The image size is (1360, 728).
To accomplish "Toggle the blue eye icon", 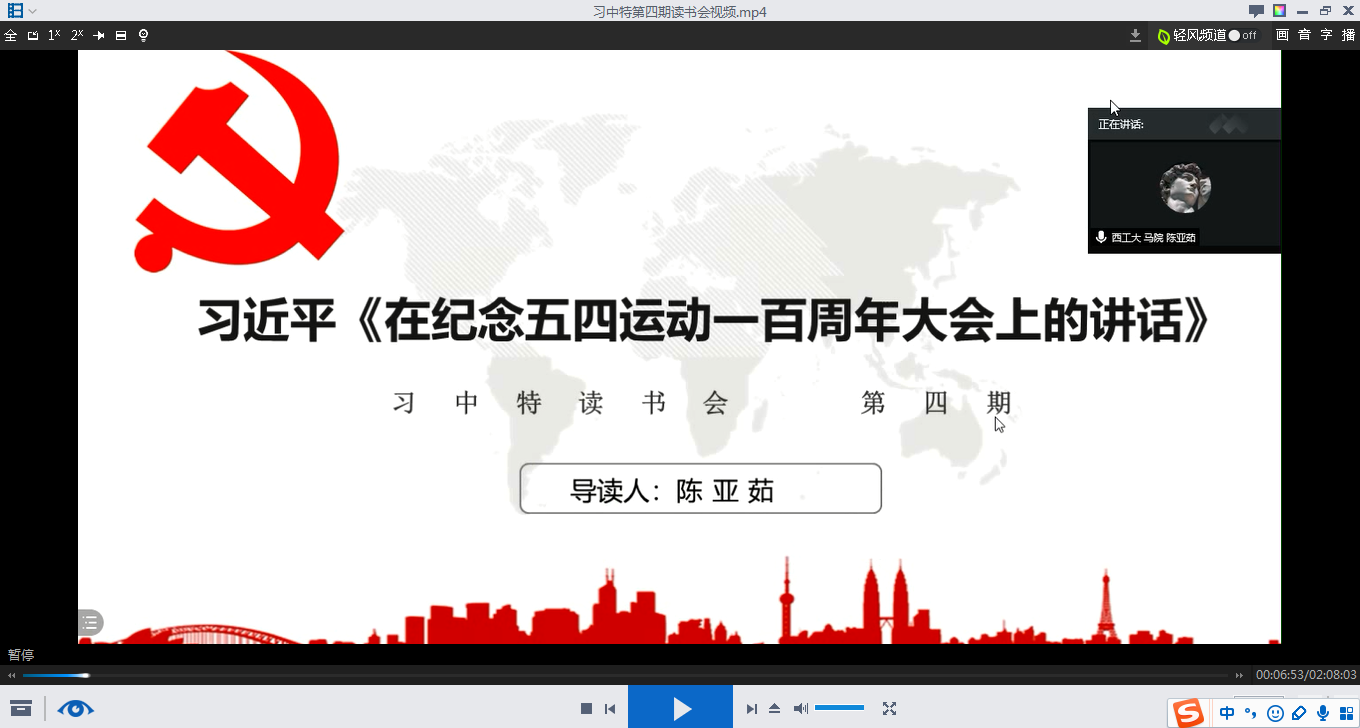I will click(x=75, y=709).
